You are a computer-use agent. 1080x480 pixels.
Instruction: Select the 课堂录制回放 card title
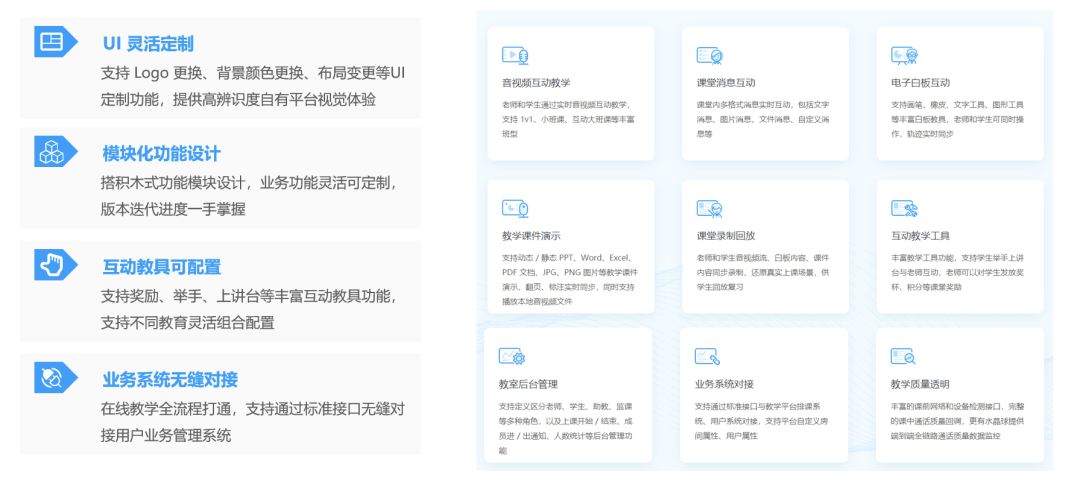[x=726, y=236]
